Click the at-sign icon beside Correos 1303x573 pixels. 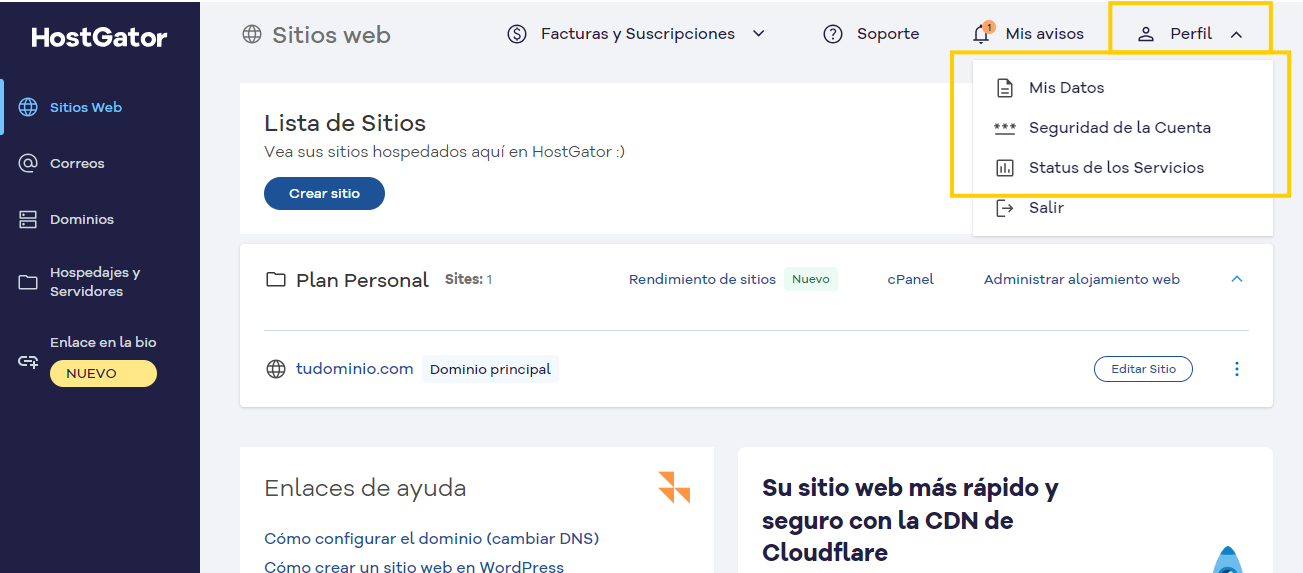(x=28, y=163)
